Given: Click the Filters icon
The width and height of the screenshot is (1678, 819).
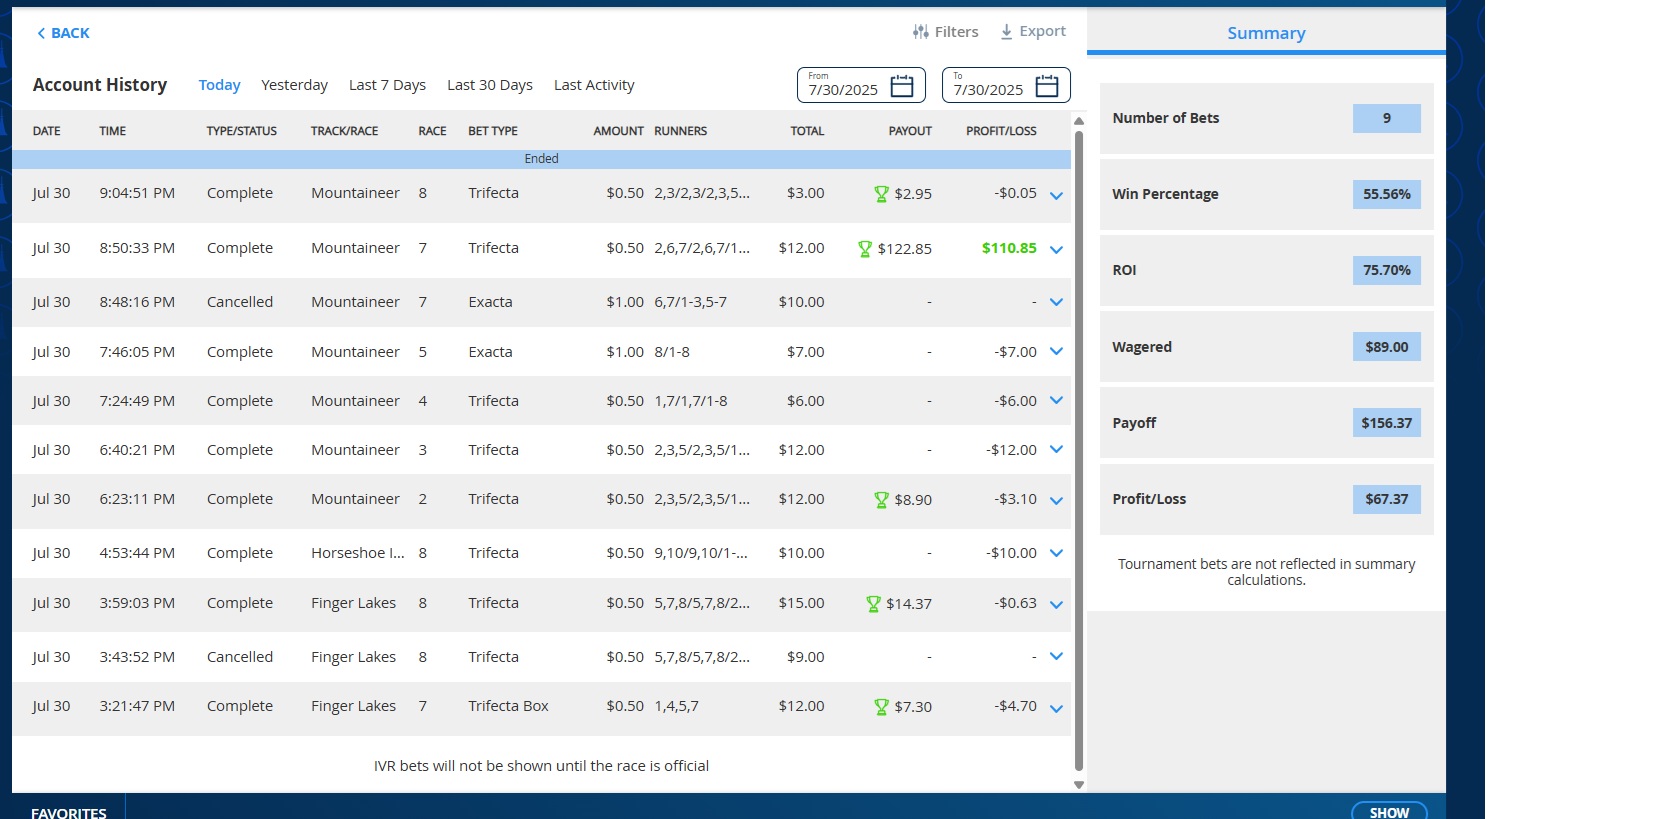Looking at the screenshot, I should 920,32.
